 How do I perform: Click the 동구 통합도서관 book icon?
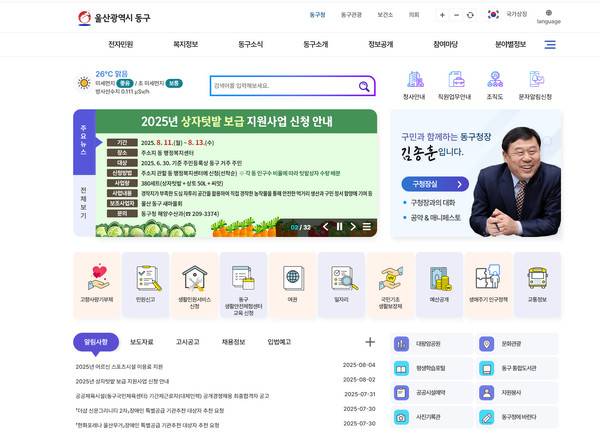487,369
